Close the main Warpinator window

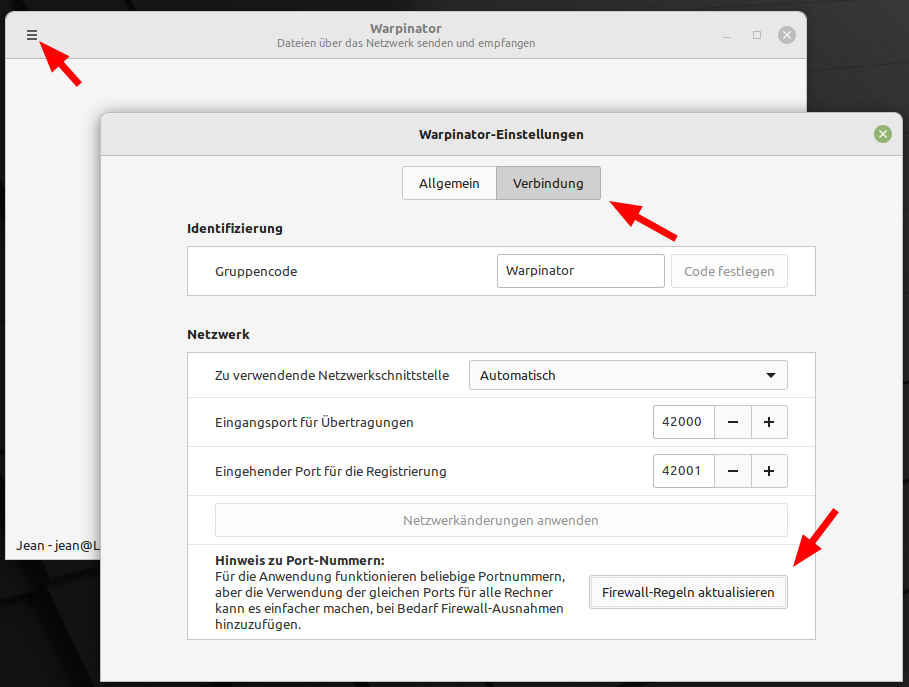pos(786,35)
